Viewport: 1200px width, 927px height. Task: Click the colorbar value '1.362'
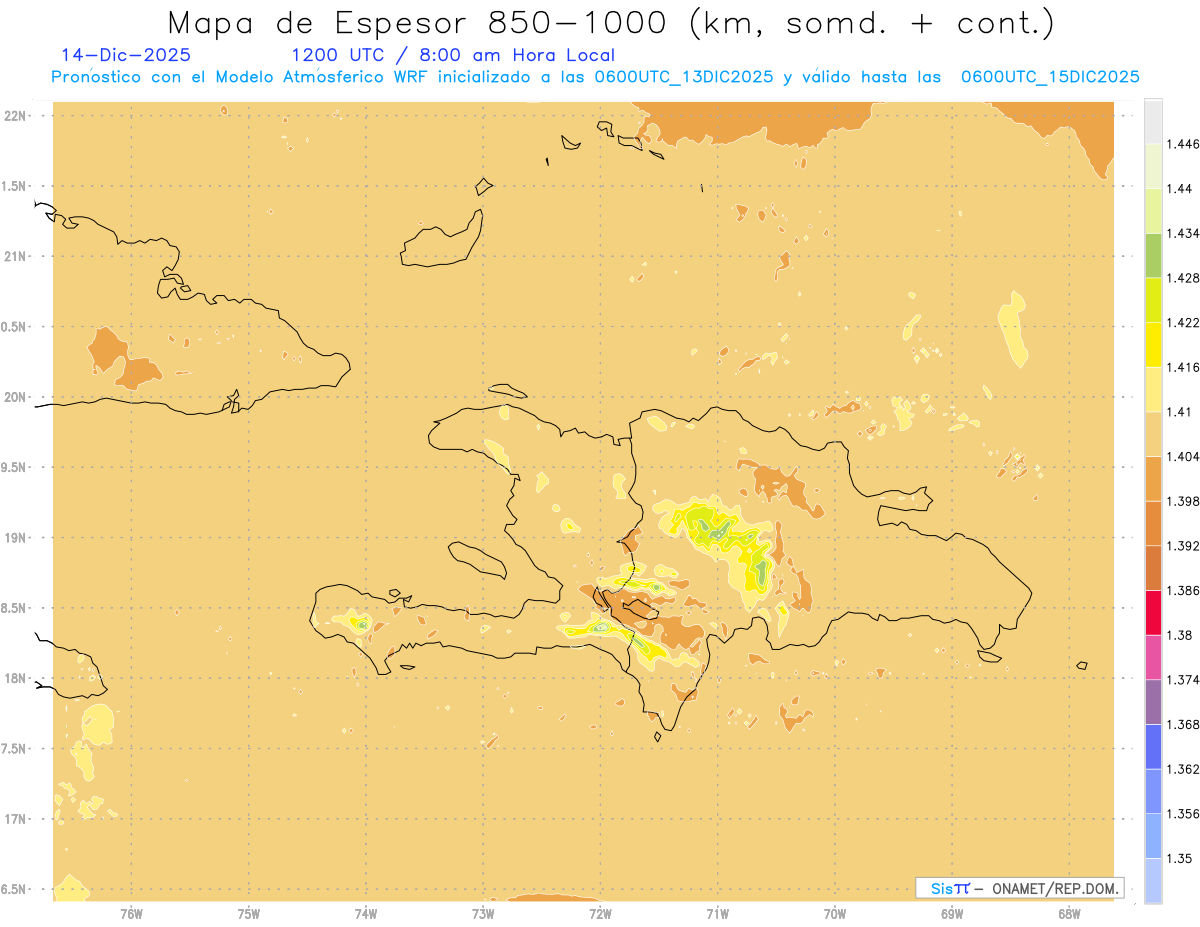pos(1183,769)
